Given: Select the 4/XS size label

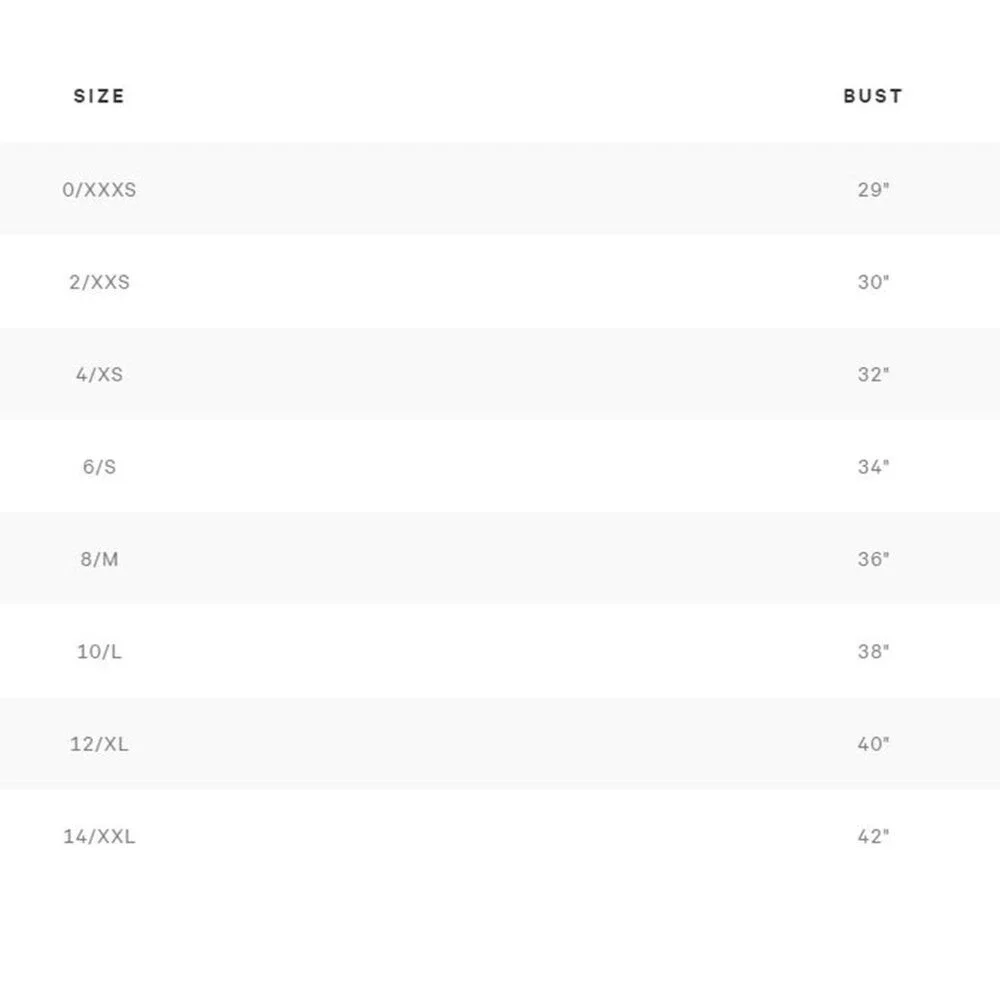Looking at the screenshot, I should point(99,374).
